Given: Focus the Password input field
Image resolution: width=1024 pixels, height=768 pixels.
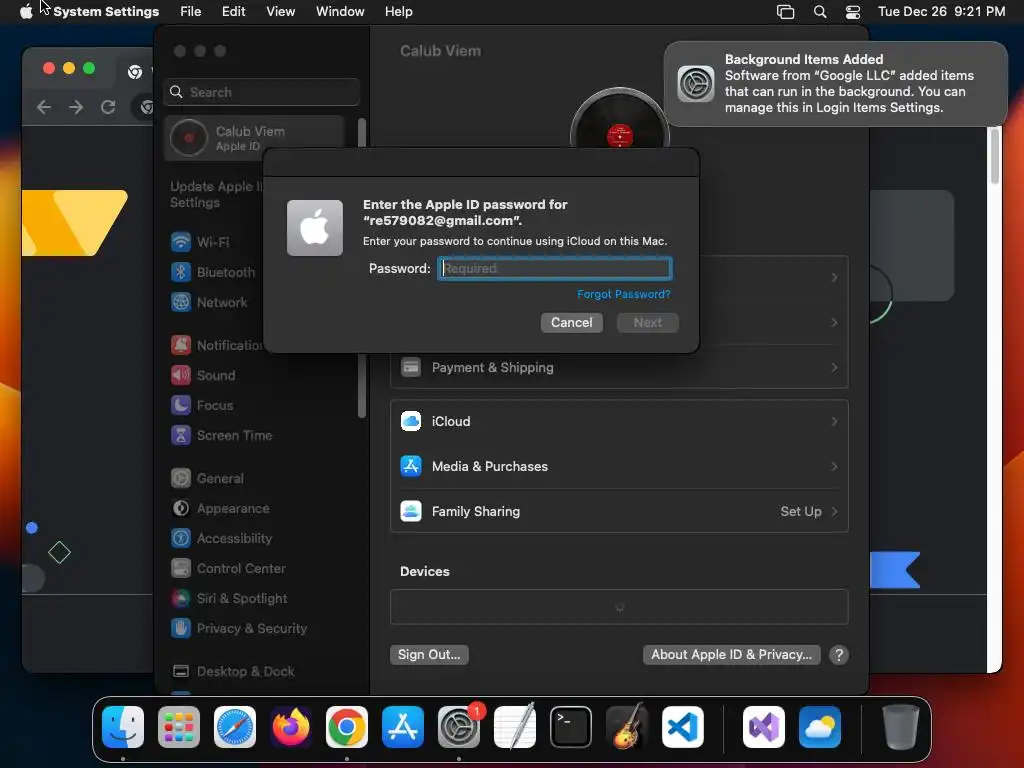Looking at the screenshot, I should point(554,268).
